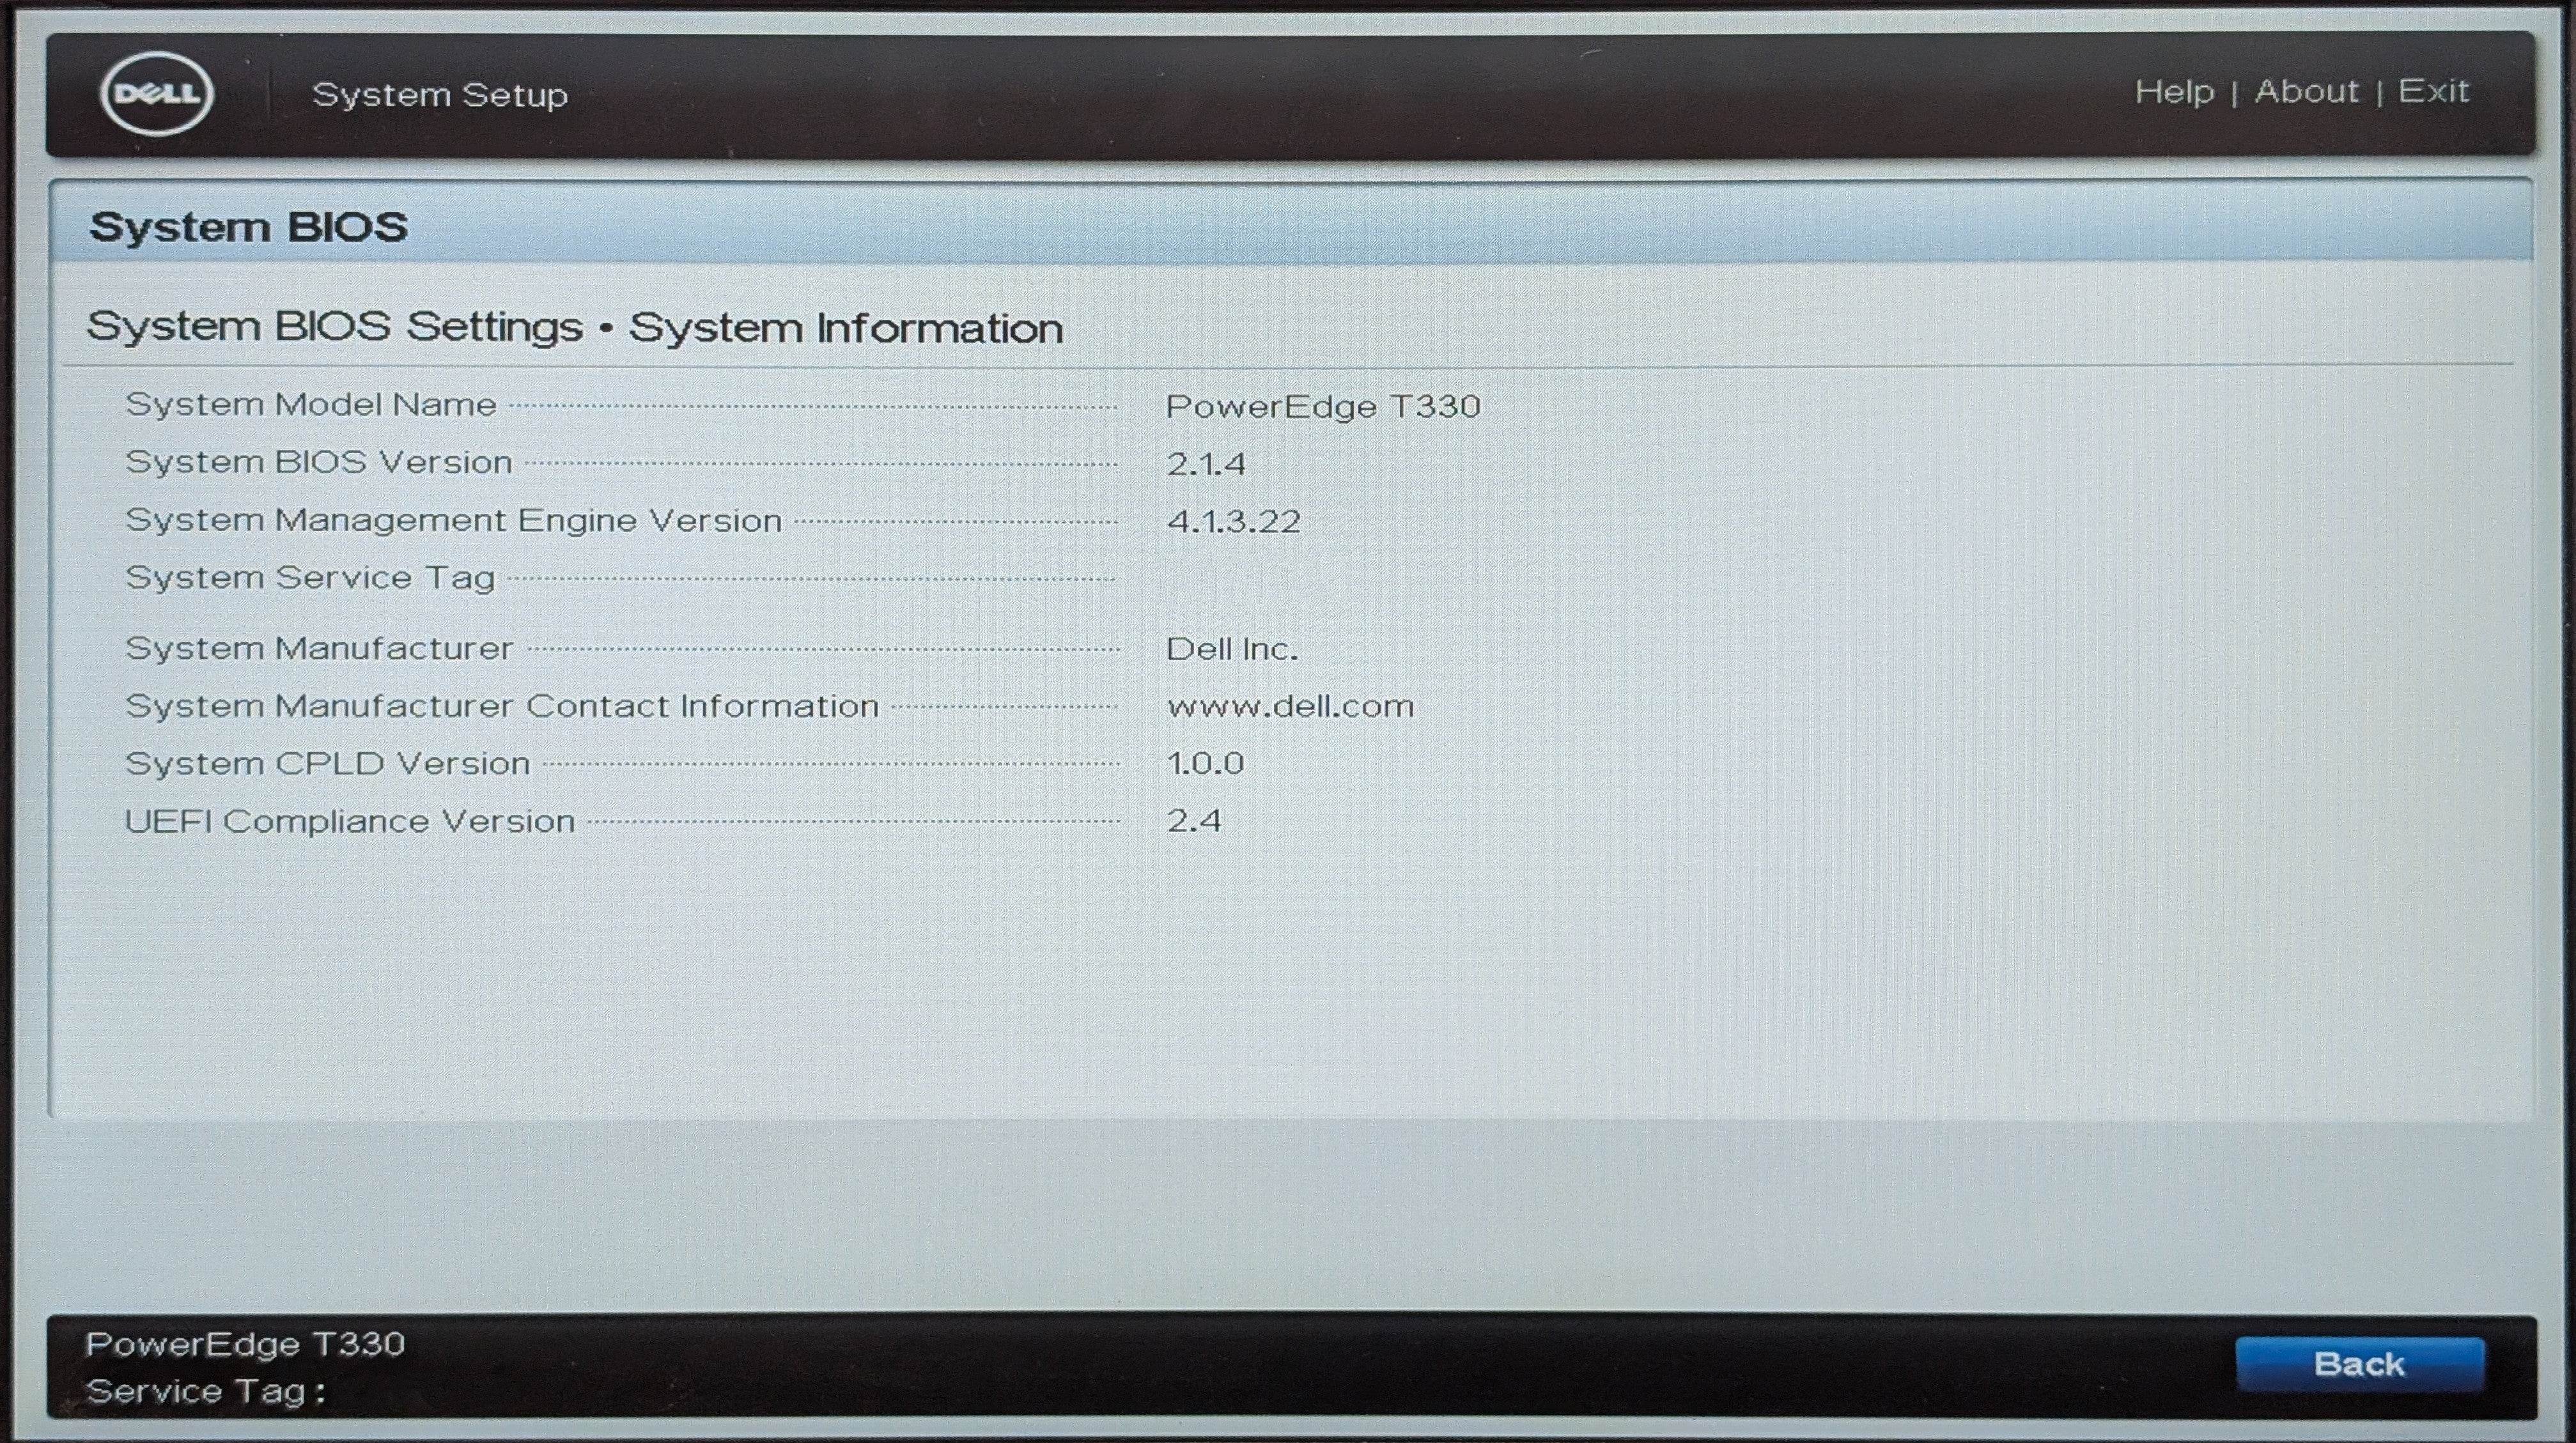This screenshot has height=1443, width=2576.
Task: Select the System CPLD Version label
Action: [328, 764]
